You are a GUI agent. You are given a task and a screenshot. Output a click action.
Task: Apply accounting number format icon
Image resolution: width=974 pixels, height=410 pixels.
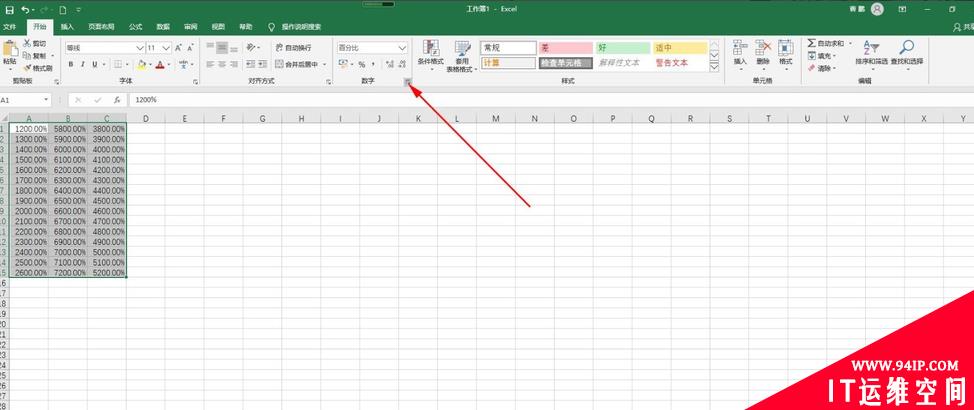(x=343, y=64)
